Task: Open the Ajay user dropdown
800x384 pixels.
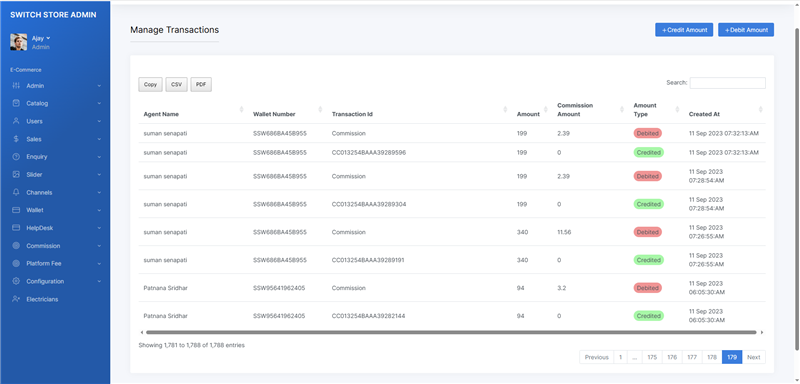Action: 41,38
